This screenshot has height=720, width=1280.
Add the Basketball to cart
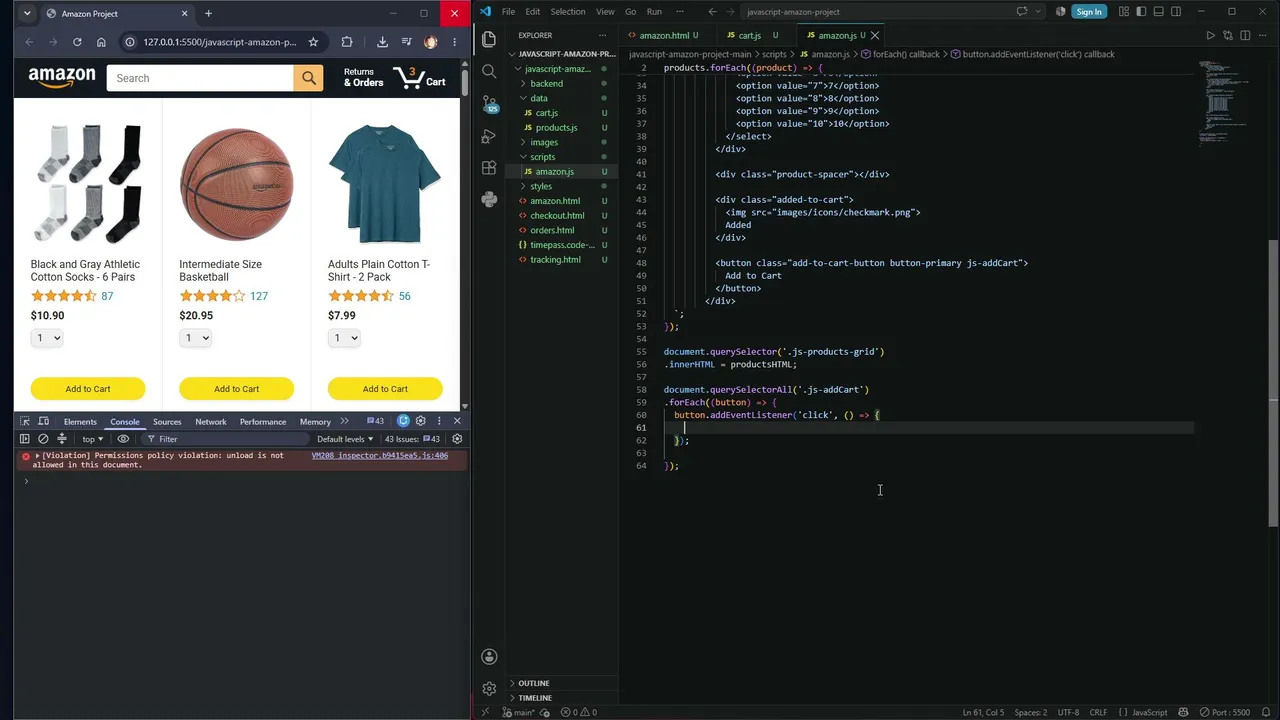(236, 389)
